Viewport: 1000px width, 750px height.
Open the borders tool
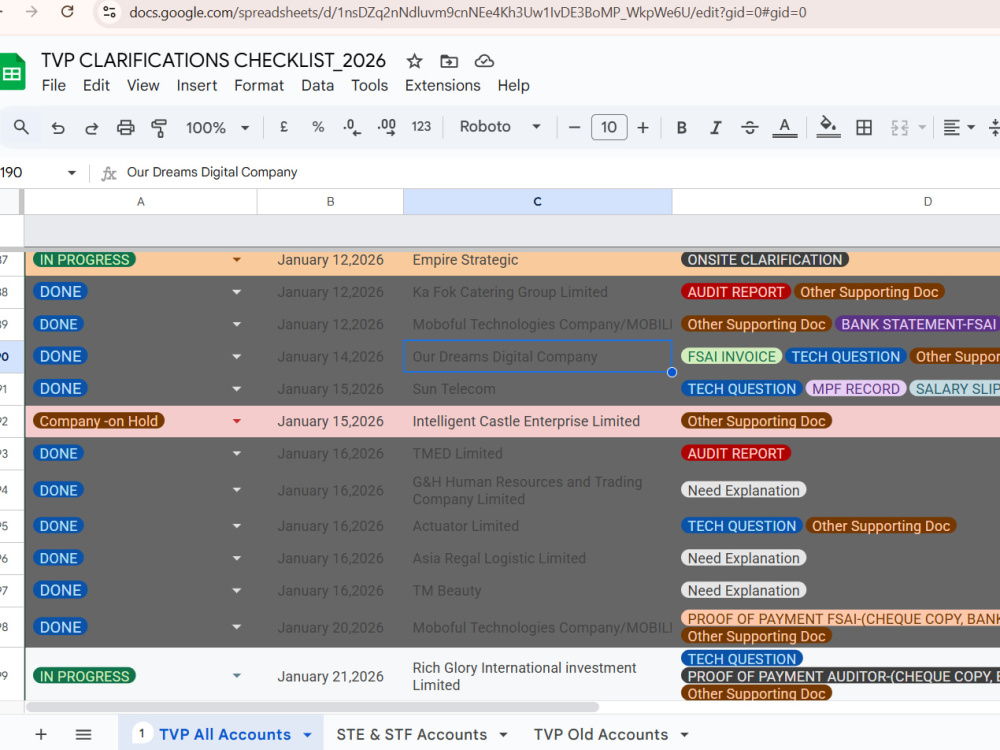[864, 128]
